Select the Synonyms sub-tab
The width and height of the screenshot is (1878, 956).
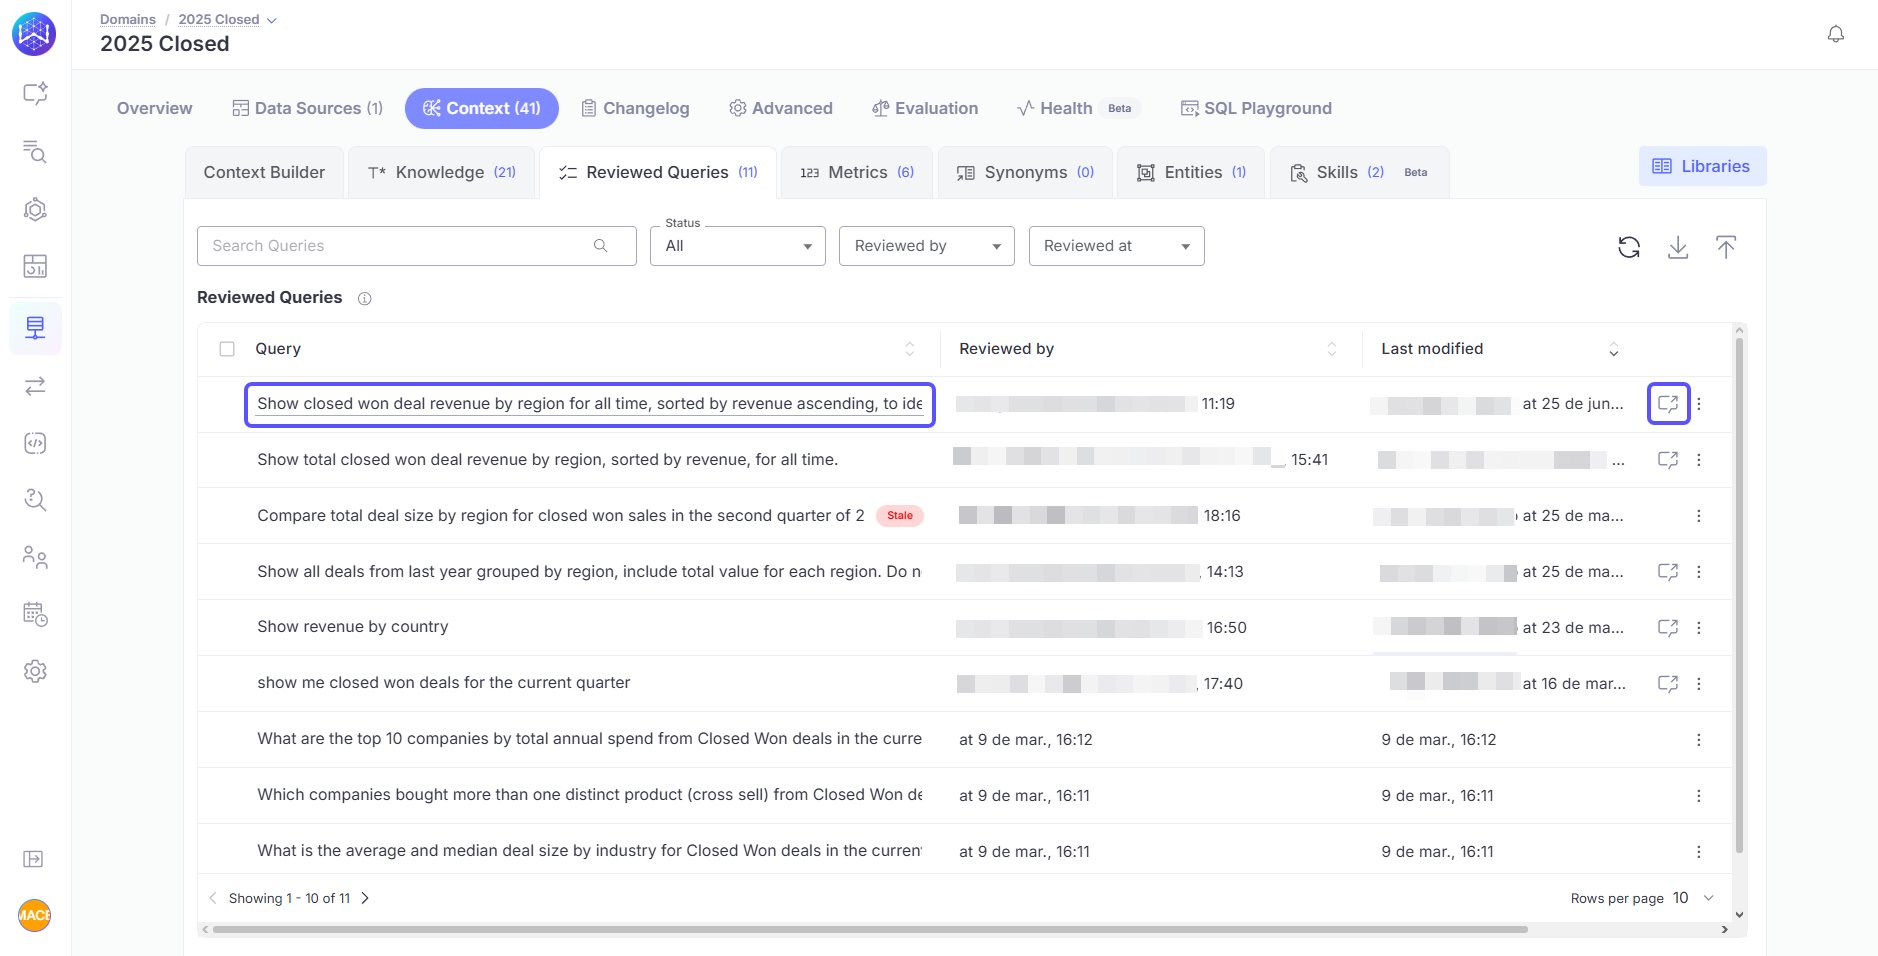tap(1025, 173)
